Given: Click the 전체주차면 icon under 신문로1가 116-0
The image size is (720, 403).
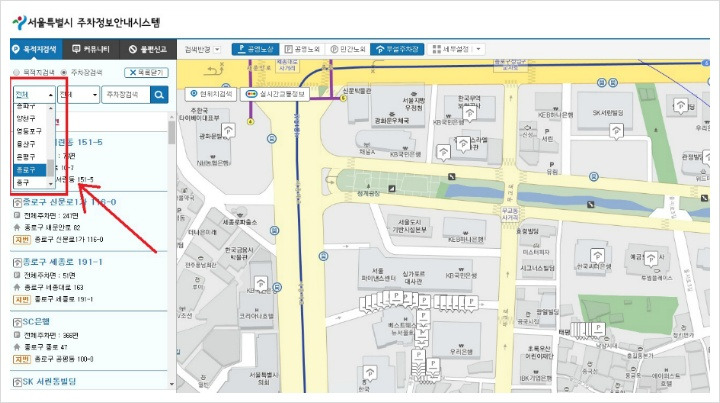Looking at the screenshot, I should click(17, 215).
